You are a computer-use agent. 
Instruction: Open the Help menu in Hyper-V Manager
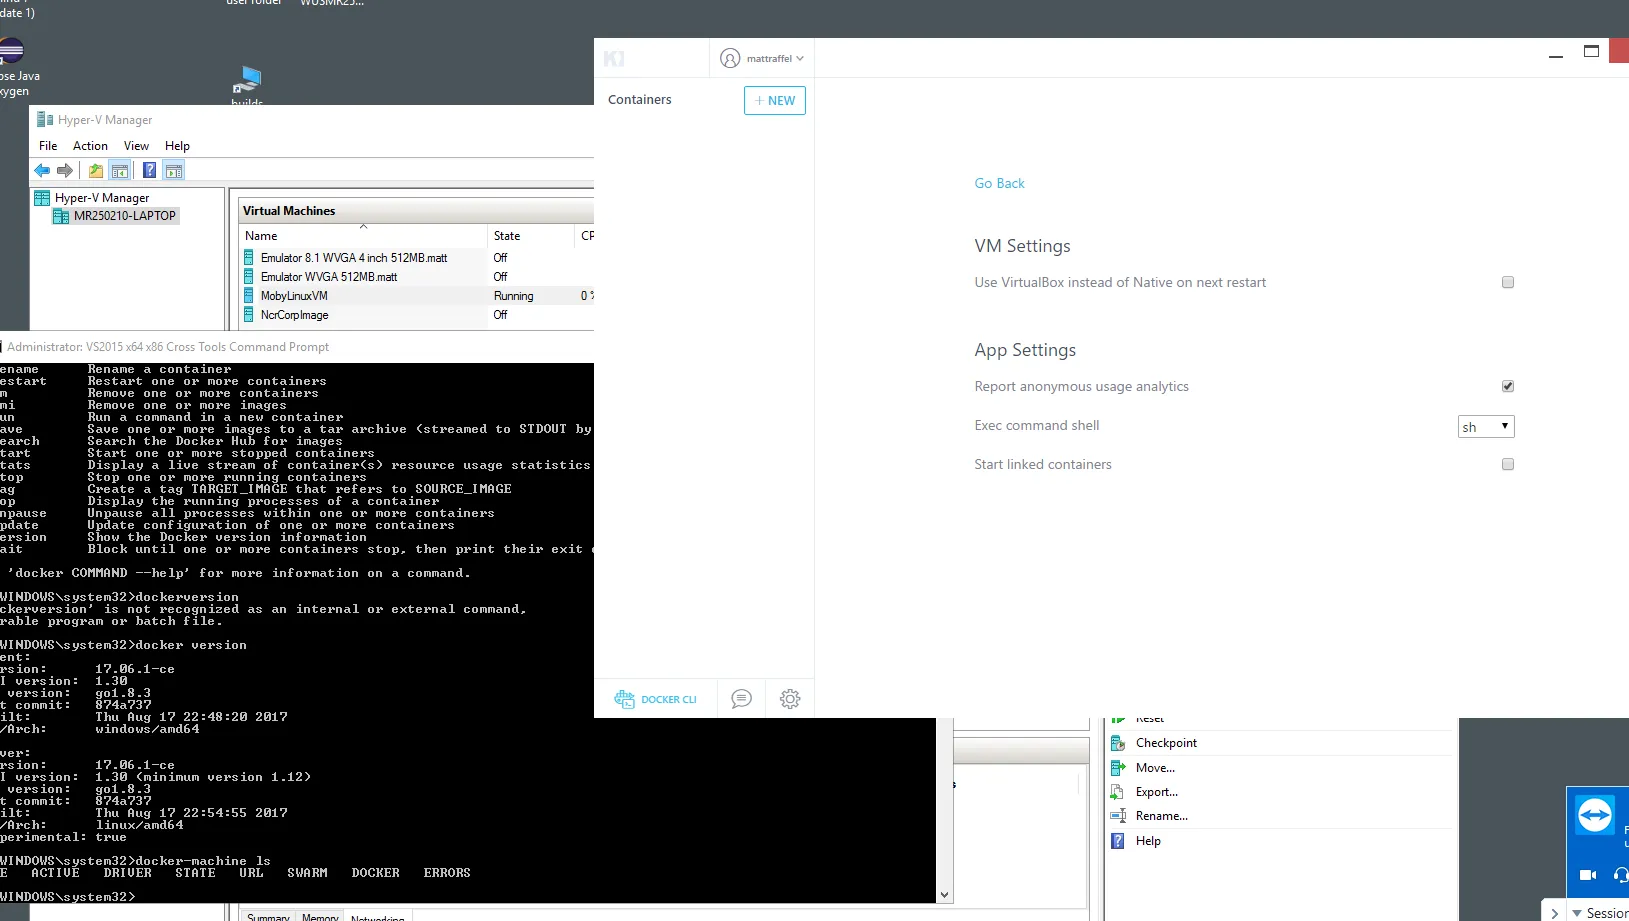click(x=177, y=146)
